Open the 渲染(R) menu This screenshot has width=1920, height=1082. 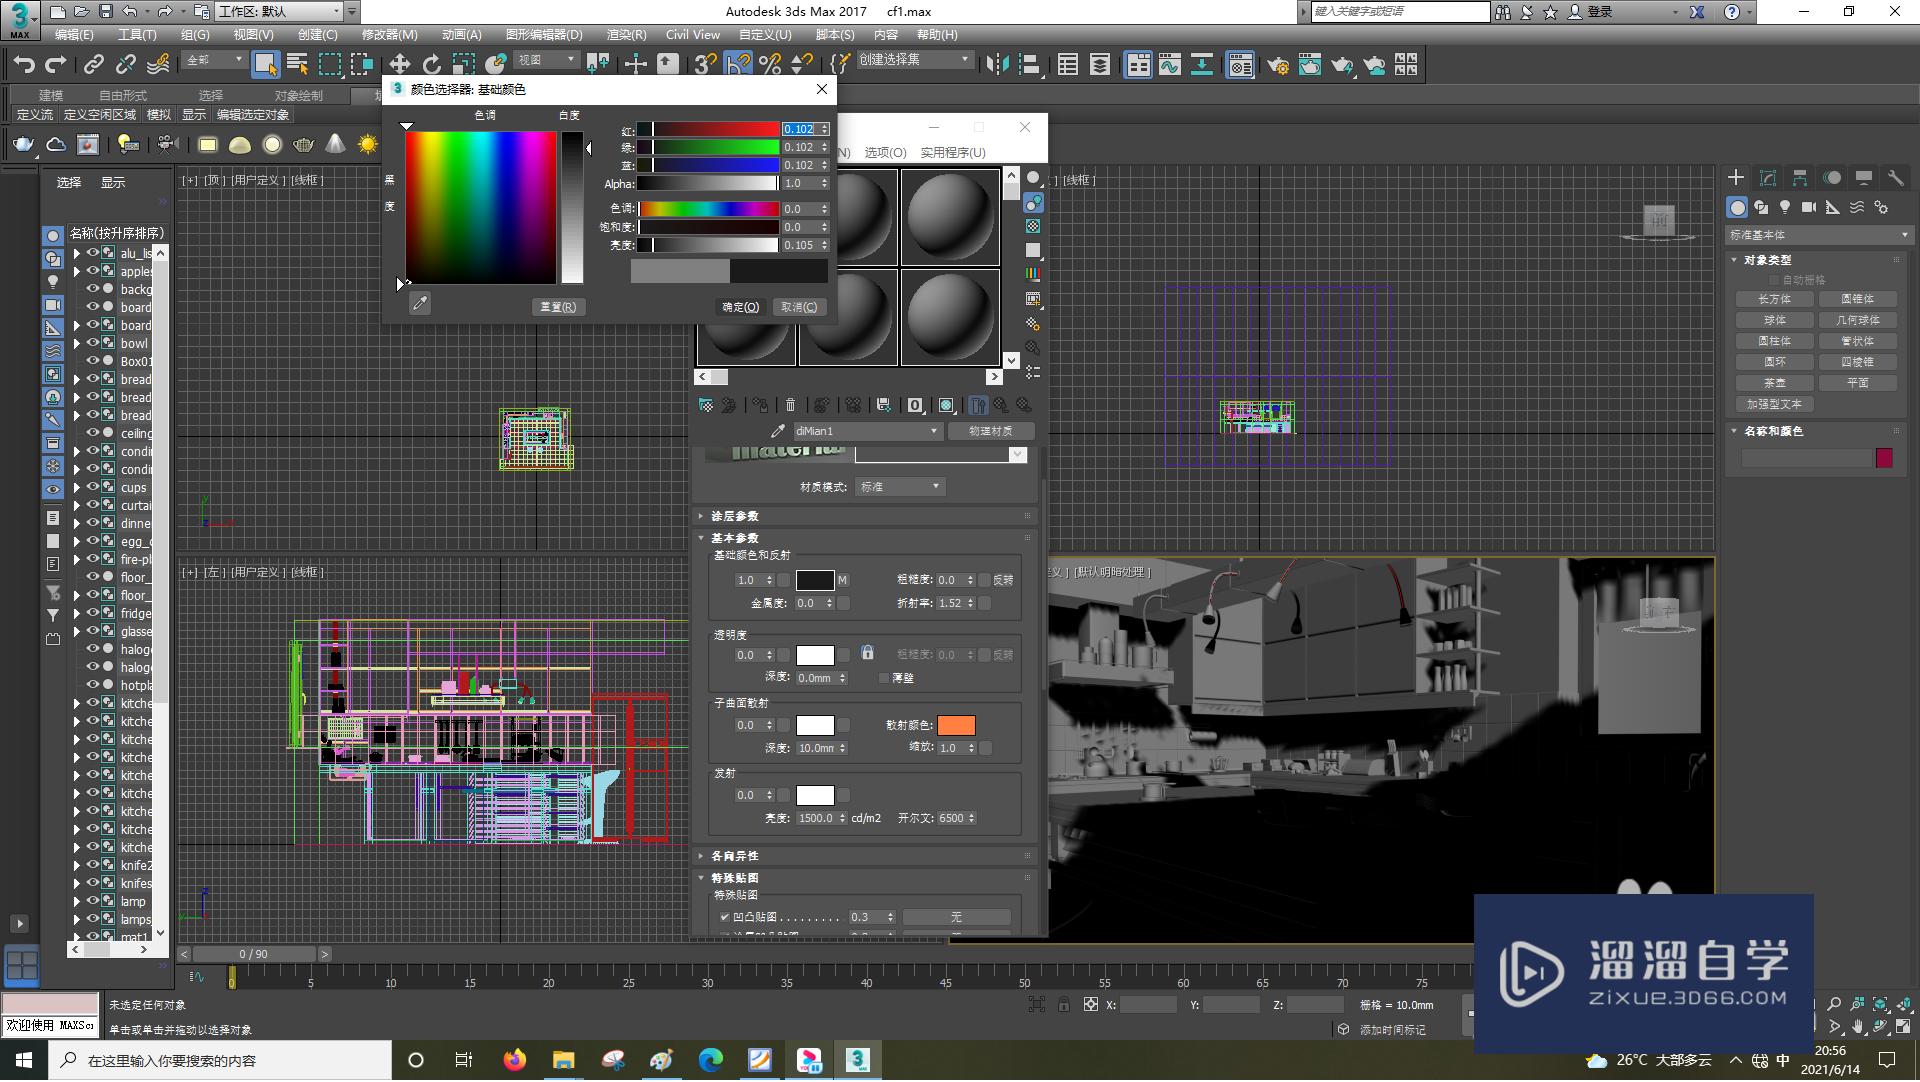point(627,35)
